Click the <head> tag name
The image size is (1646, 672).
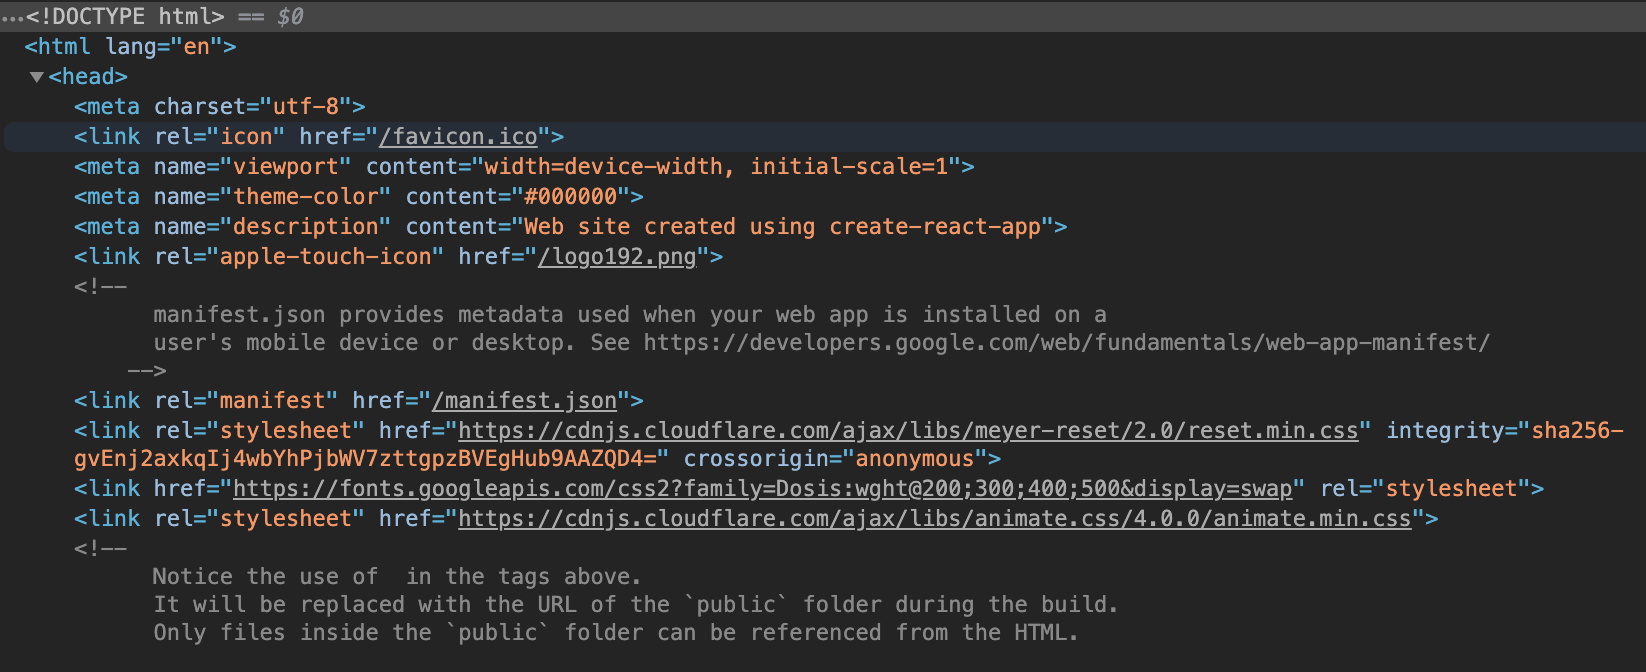point(88,77)
